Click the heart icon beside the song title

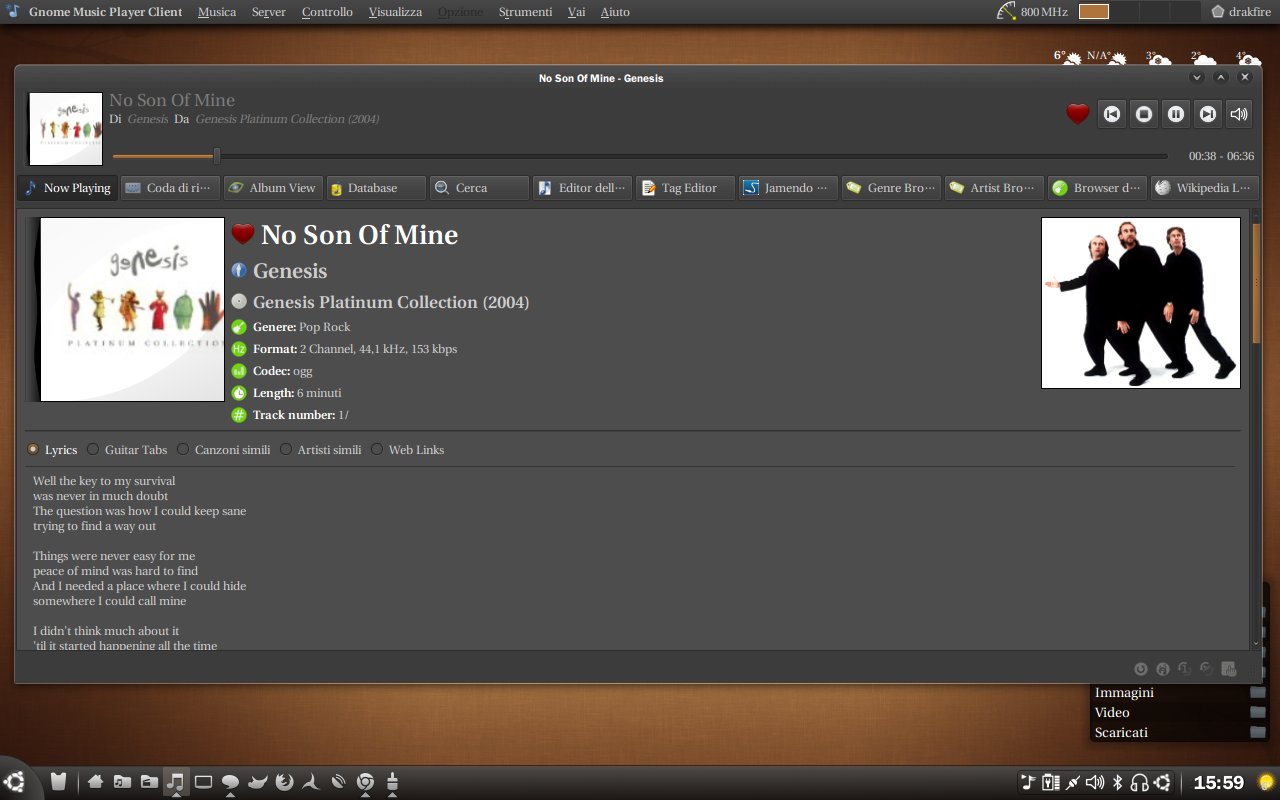pyautogui.click(x=242, y=234)
